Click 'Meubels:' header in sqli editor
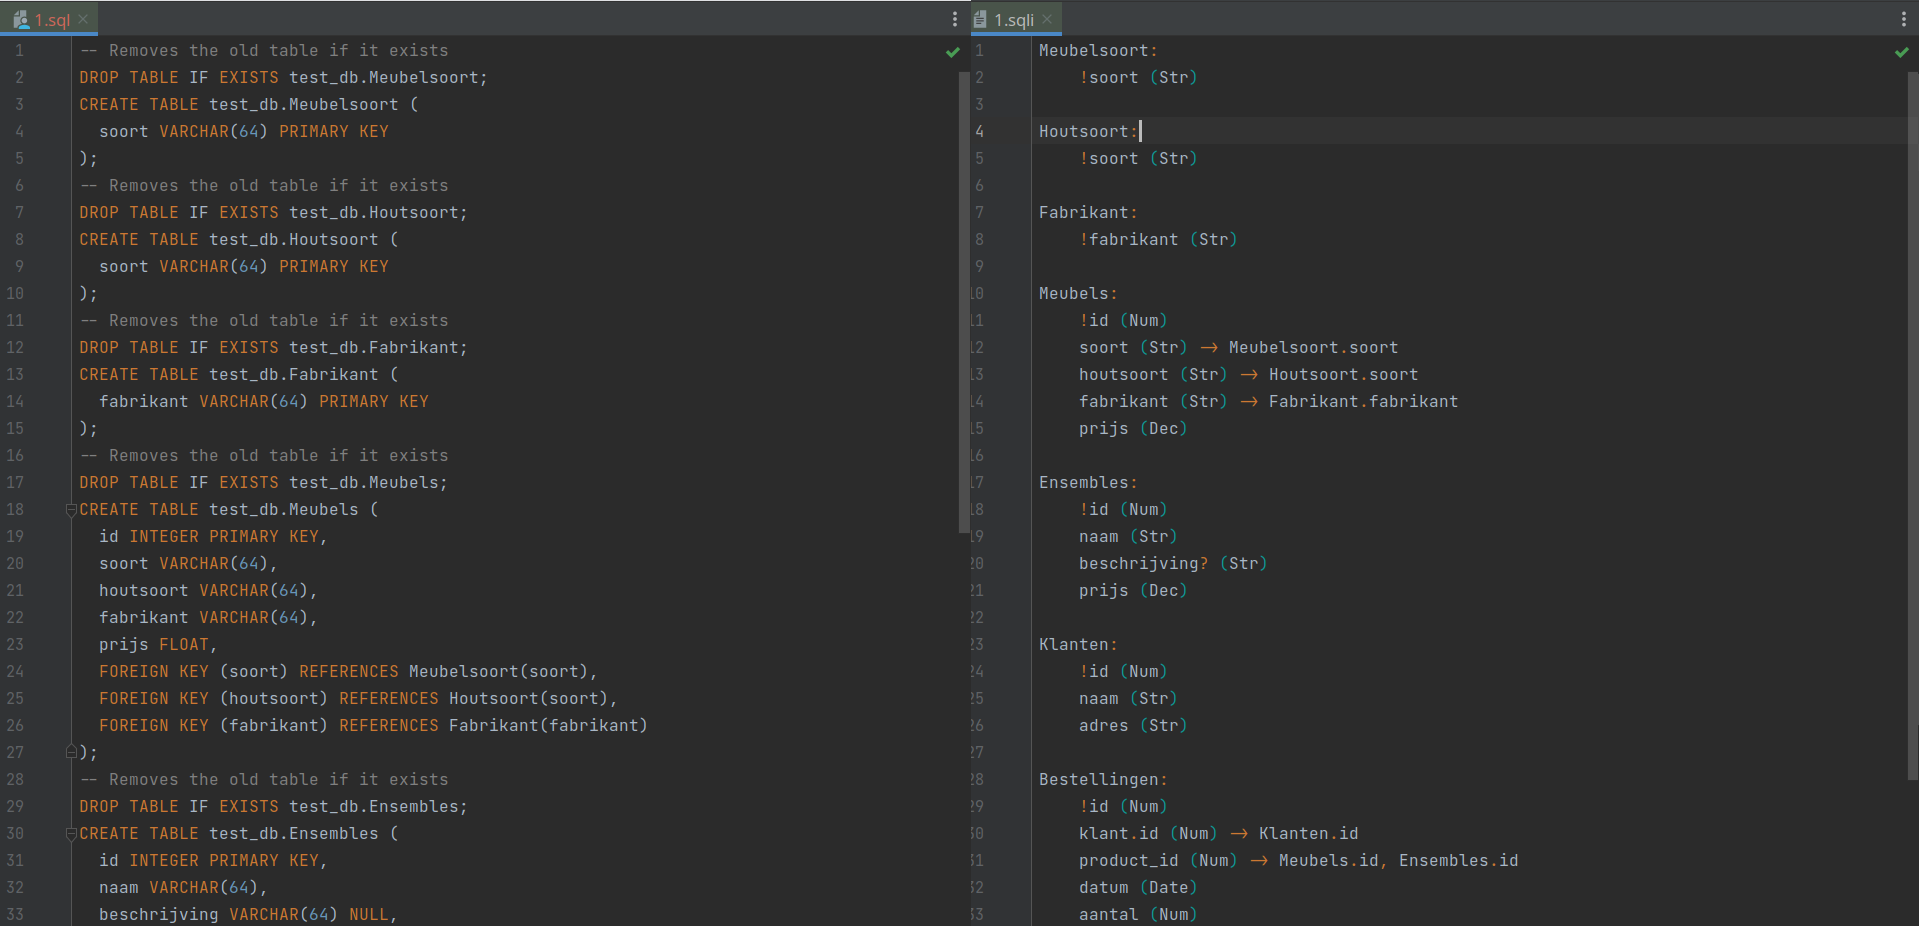 coord(1078,293)
